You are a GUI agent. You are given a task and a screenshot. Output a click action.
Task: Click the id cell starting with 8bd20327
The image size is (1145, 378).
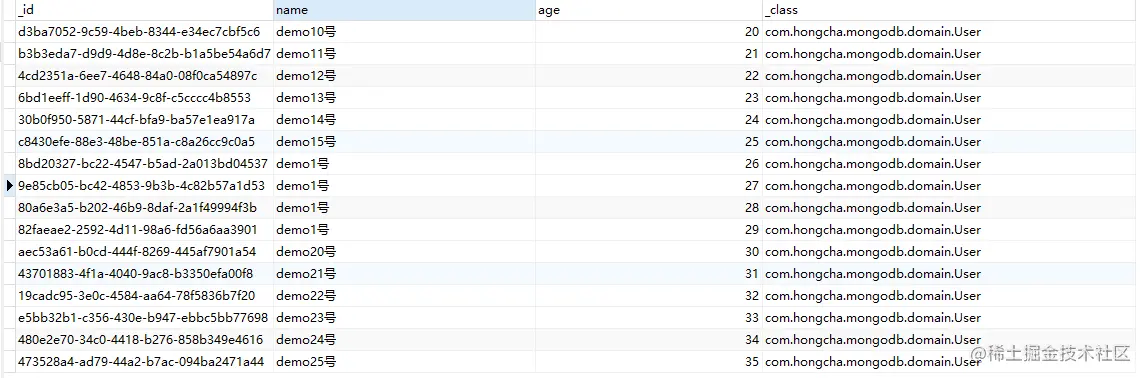(x=144, y=163)
